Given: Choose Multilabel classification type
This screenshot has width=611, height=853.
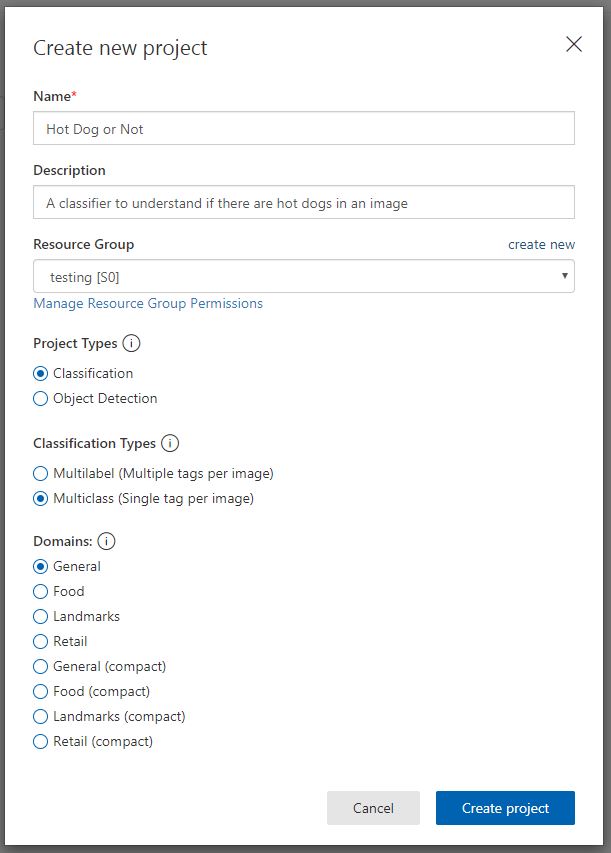Looking at the screenshot, I should (x=41, y=473).
